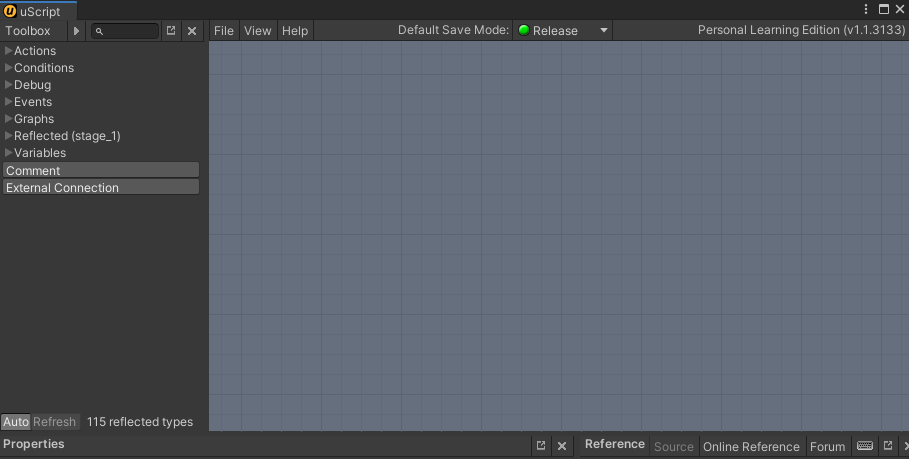Close the Toolbox panel with X
This screenshot has width=909, height=459.
pyautogui.click(x=192, y=31)
